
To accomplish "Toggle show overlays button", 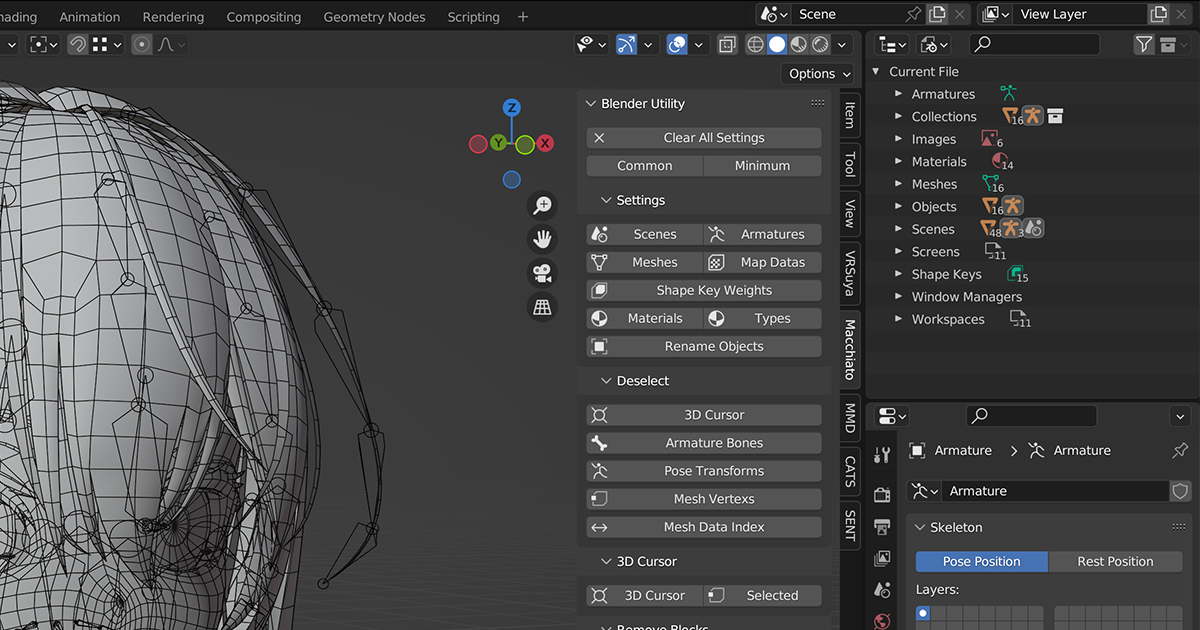I will [x=677, y=44].
